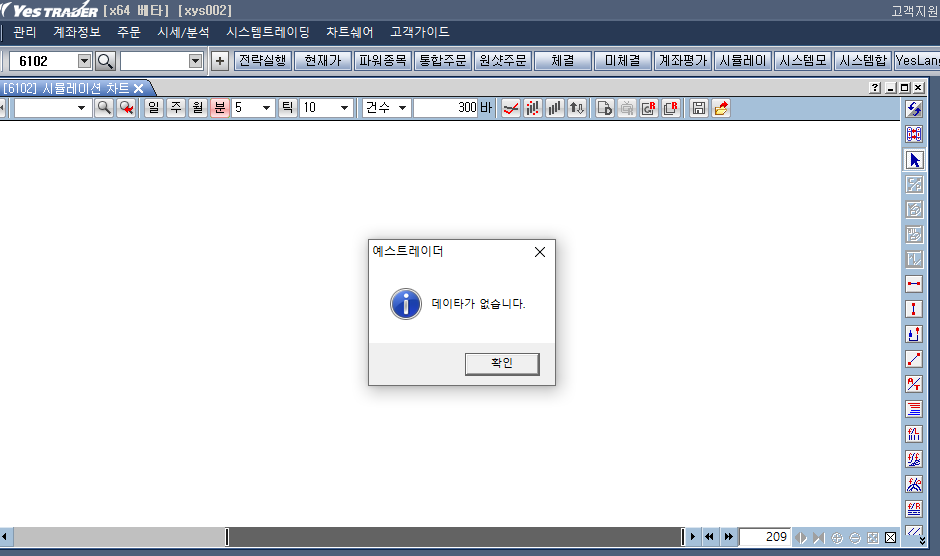This screenshot has width=940, height=556.
Task: Expand the 6102 screen number dropdown
Action: pos(84,61)
